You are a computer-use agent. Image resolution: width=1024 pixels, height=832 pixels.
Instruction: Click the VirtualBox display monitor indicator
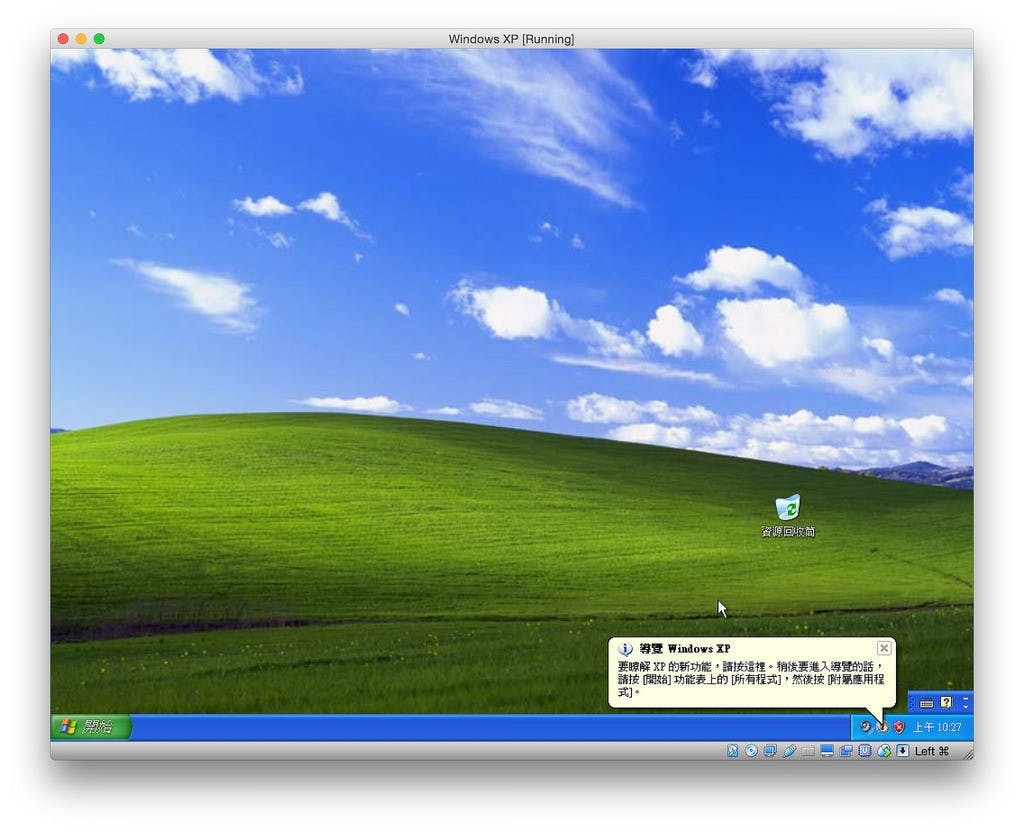[827, 751]
